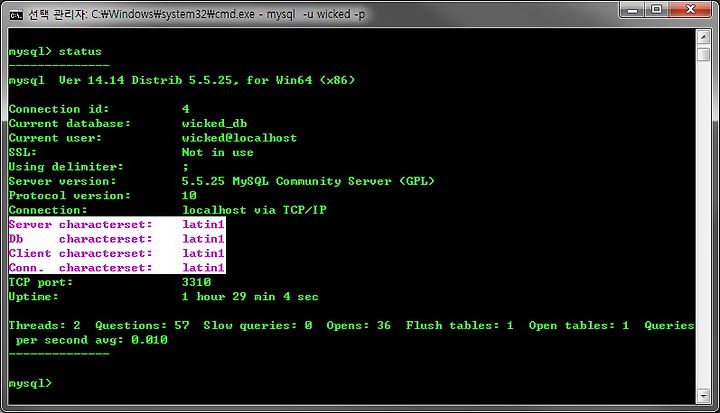Click the scrollbar up arrow

point(703,37)
